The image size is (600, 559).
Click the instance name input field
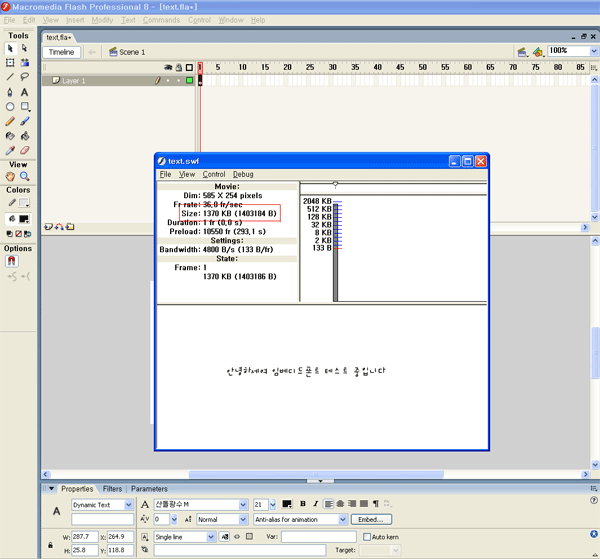(102, 519)
